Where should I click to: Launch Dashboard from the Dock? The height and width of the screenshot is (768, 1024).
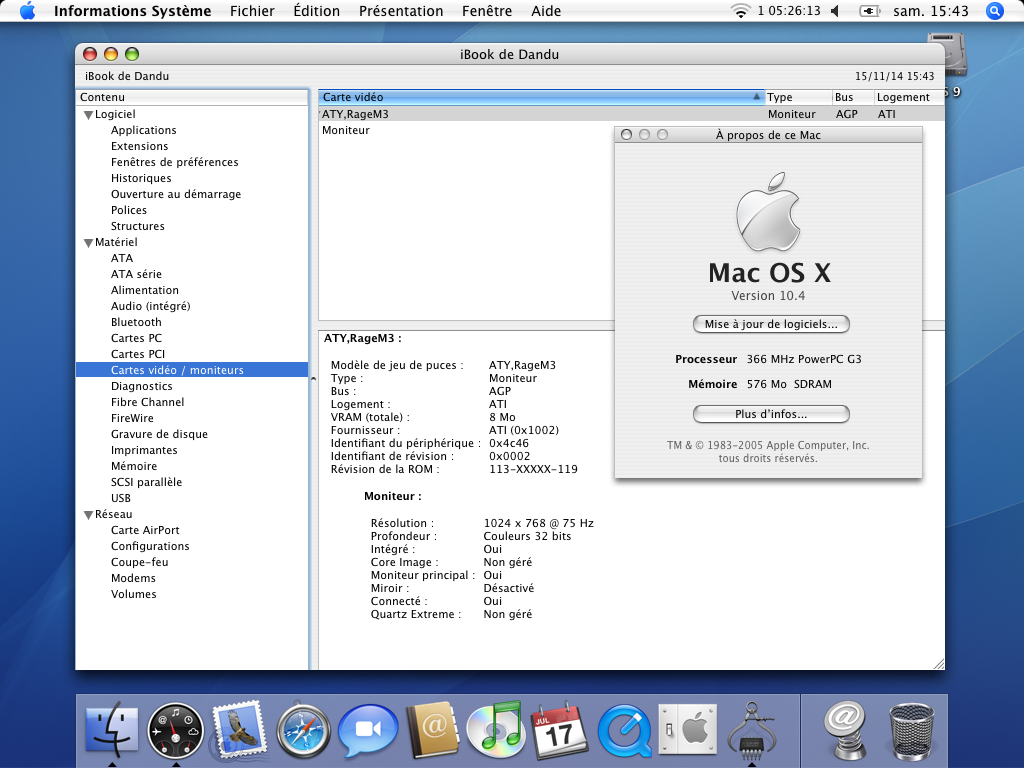[x=176, y=730]
